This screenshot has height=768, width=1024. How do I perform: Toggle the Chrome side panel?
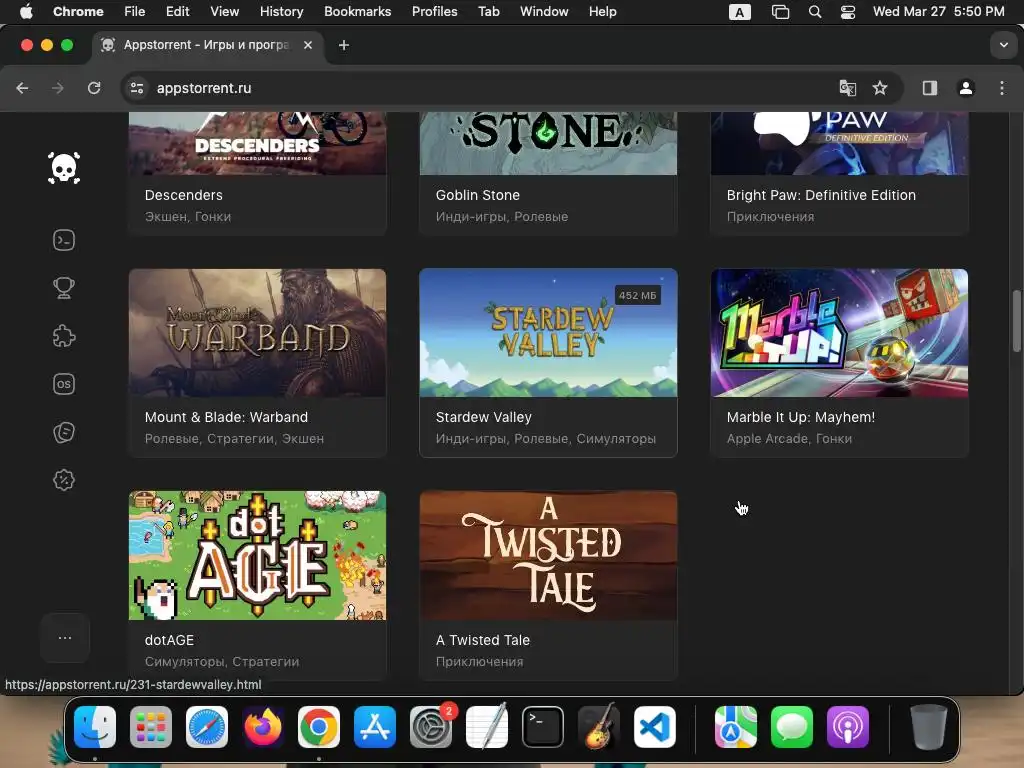930,88
